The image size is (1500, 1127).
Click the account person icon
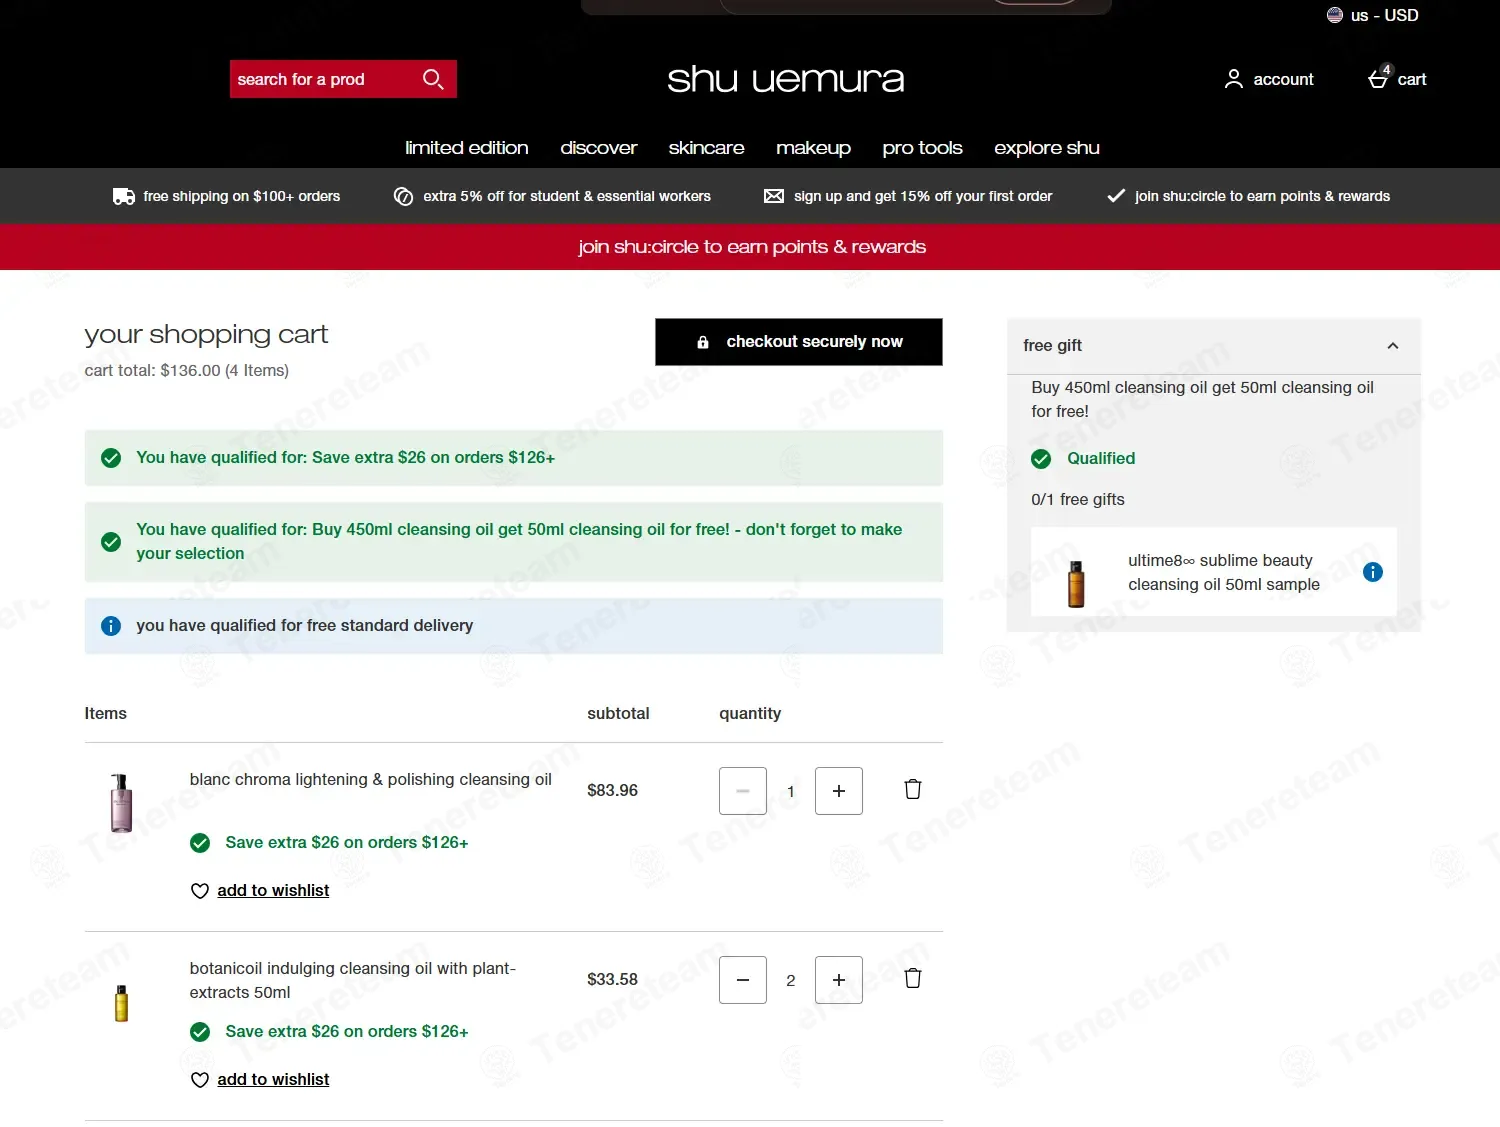[1234, 79]
